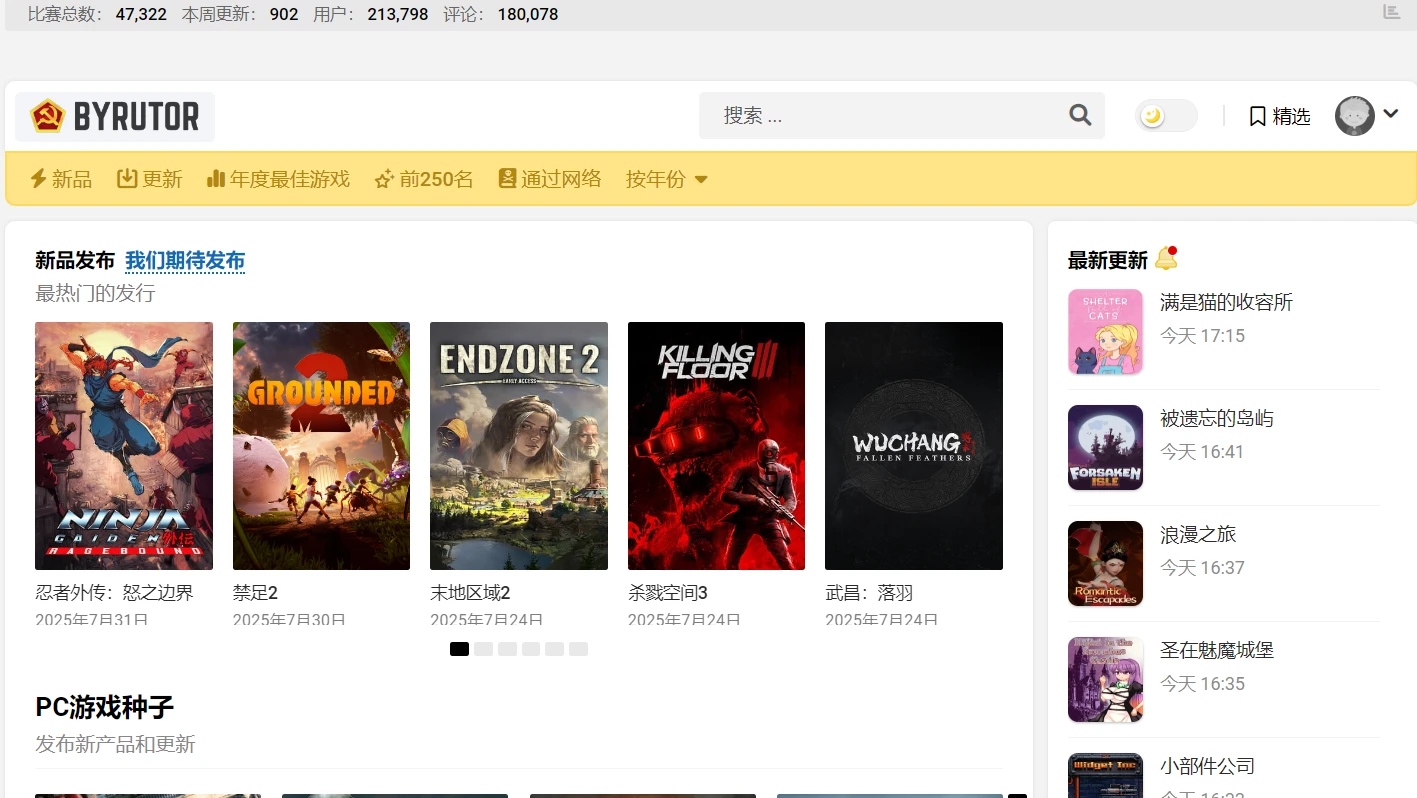Toggle the dark mode switch

(1166, 116)
